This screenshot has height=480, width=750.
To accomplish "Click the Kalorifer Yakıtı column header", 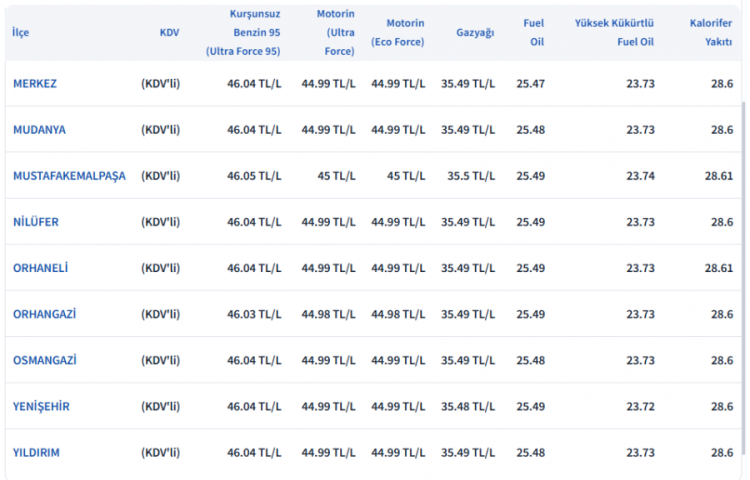I will (x=710, y=32).
